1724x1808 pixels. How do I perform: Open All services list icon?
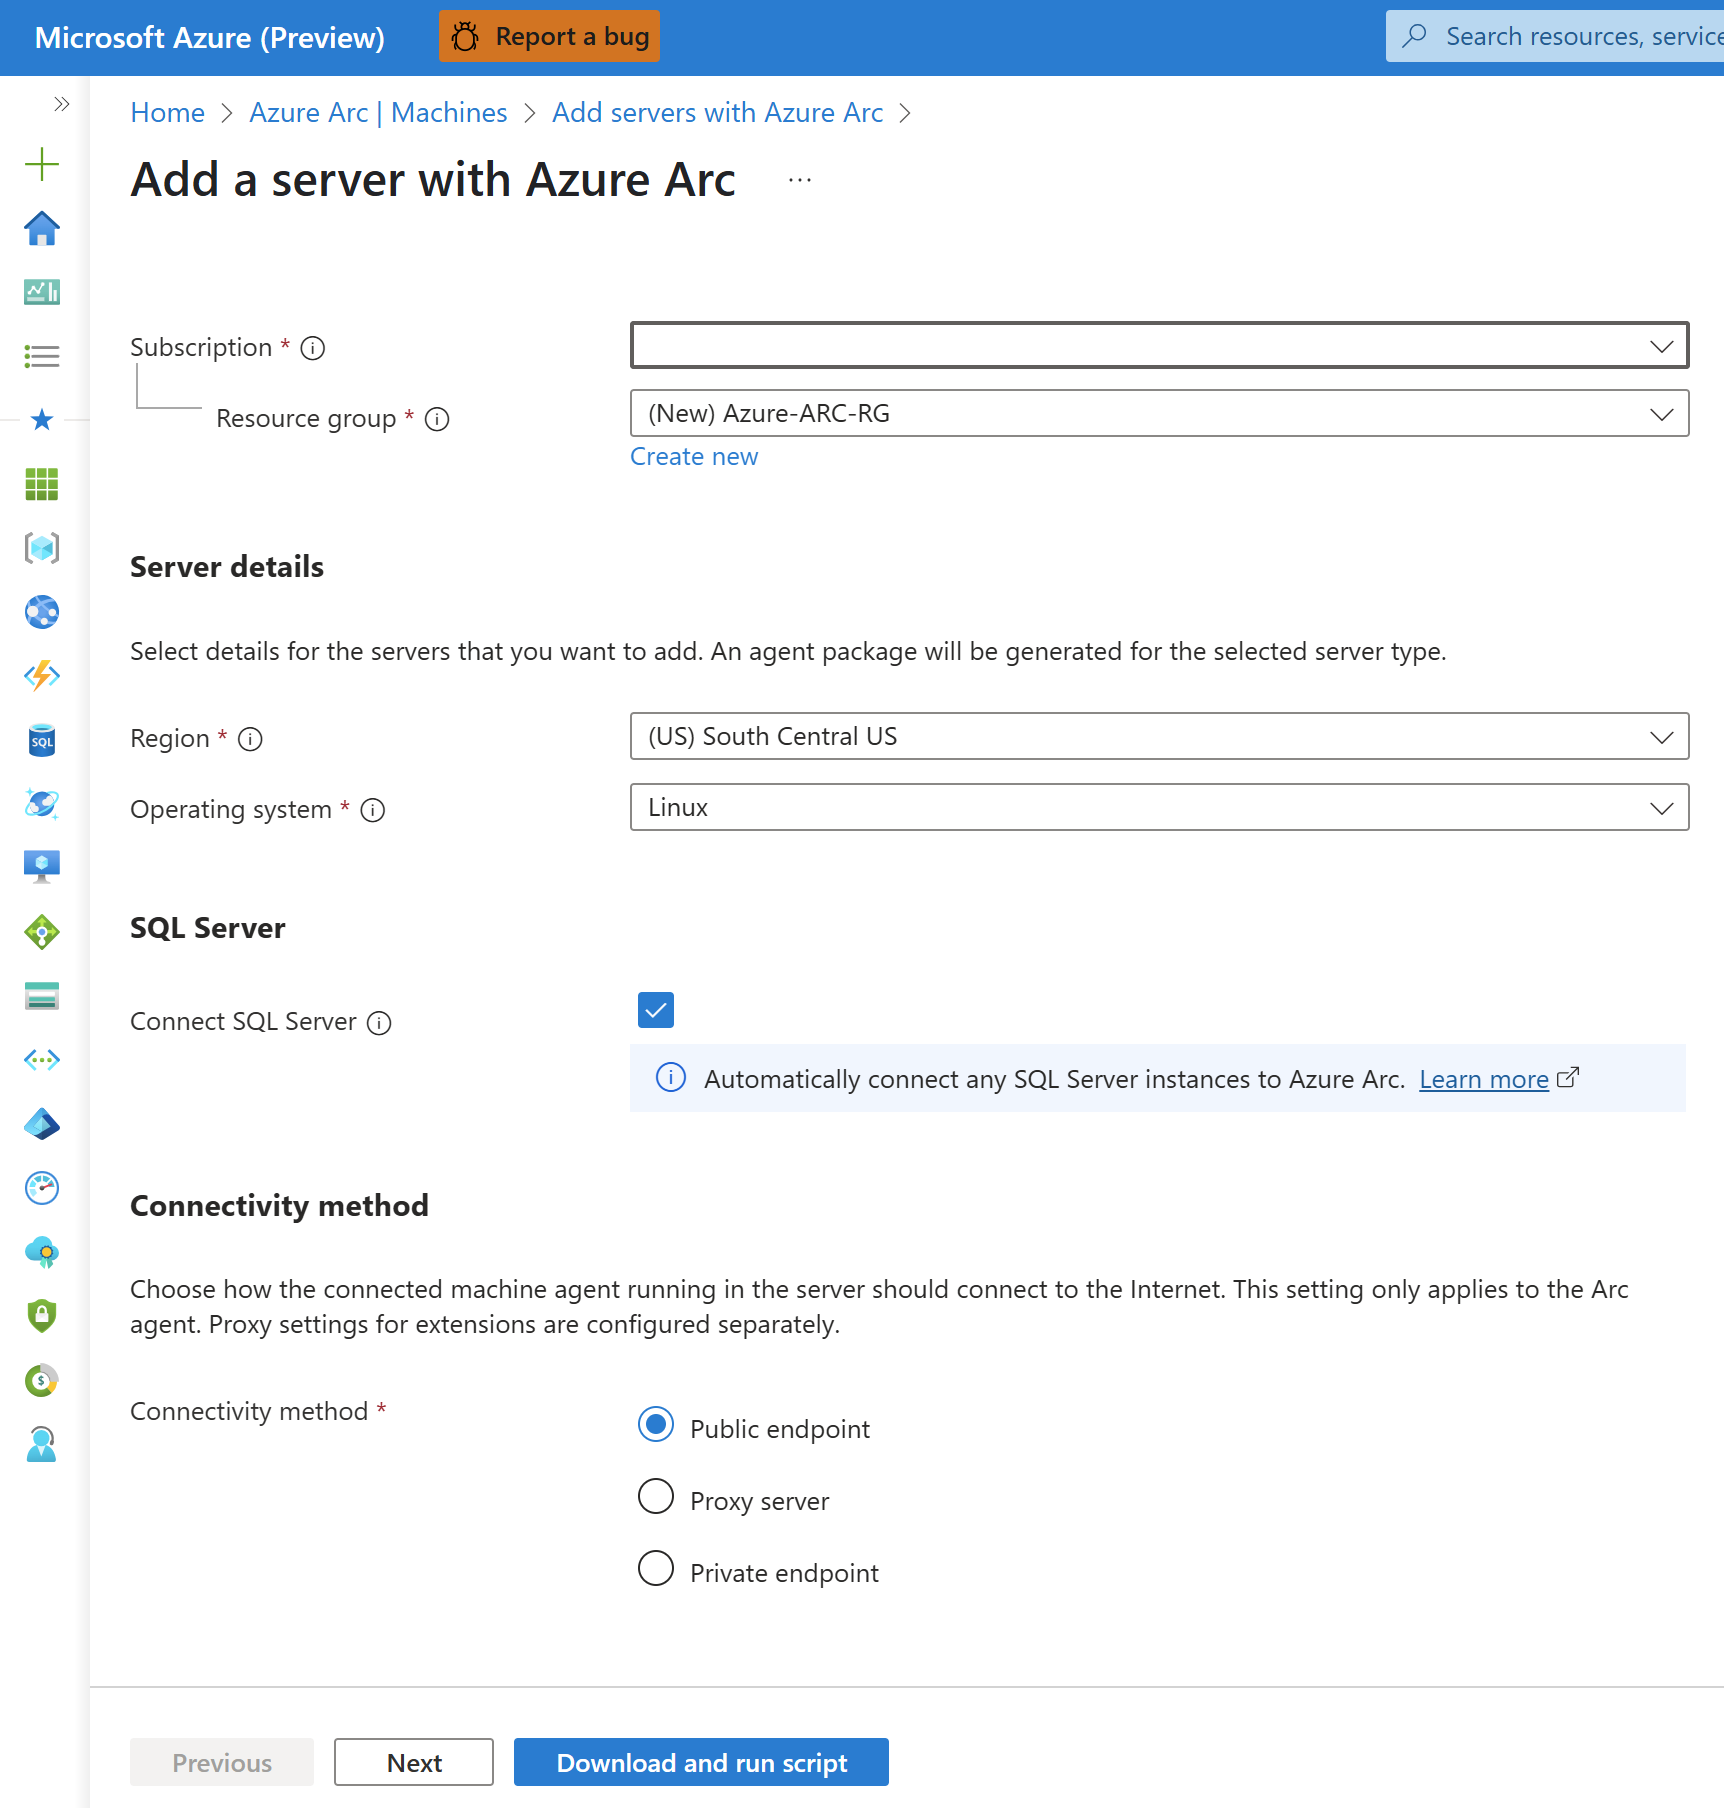[x=42, y=356]
